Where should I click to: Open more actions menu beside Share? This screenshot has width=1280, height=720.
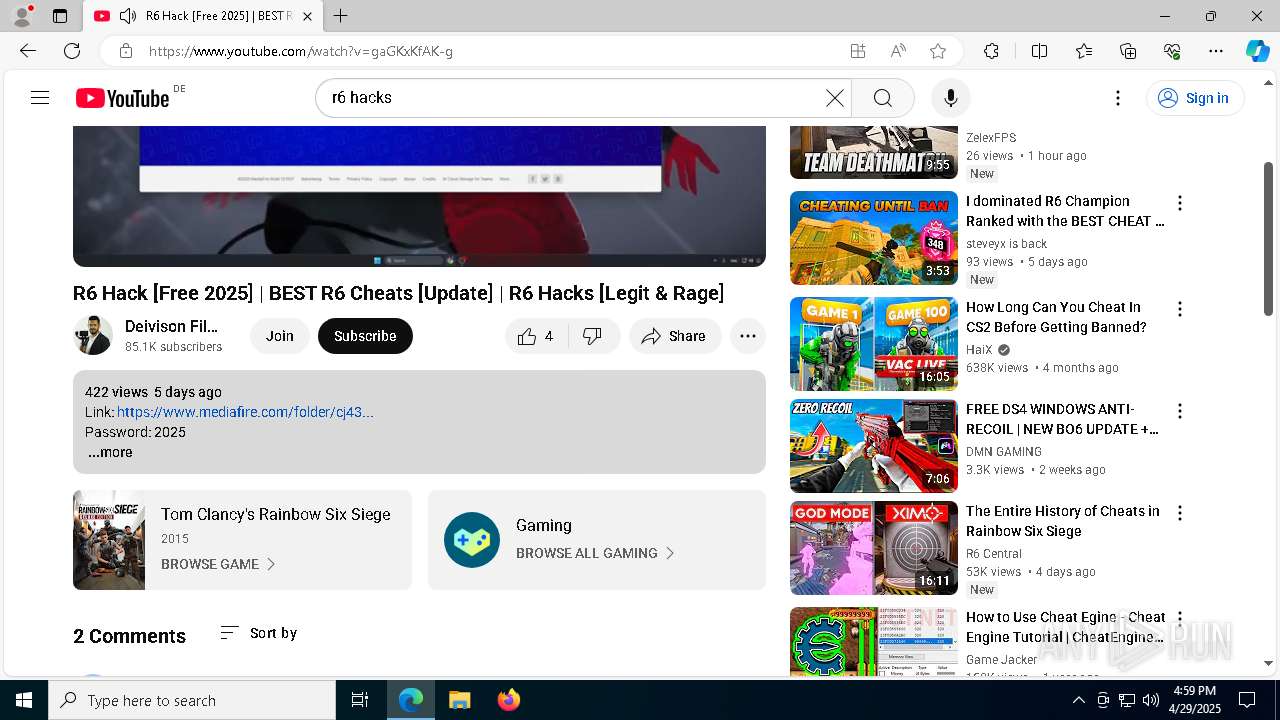(748, 336)
